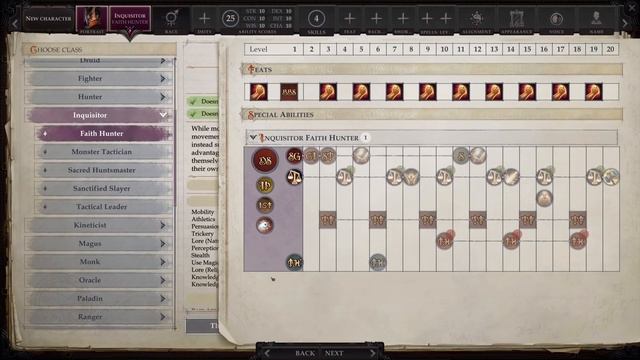640x360 pixels.
Task: Click the scales Judgment icon at level 10
Action: pos(444,177)
